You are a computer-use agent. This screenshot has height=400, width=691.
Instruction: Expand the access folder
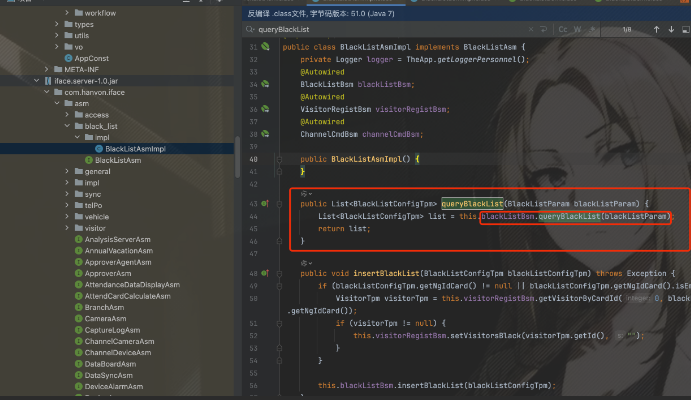[x=67, y=115]
